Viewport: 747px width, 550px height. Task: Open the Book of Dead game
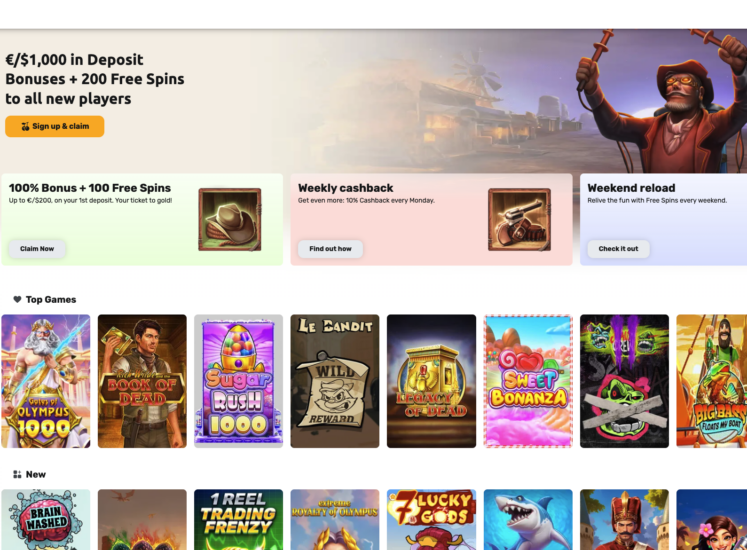click(142, 381)
